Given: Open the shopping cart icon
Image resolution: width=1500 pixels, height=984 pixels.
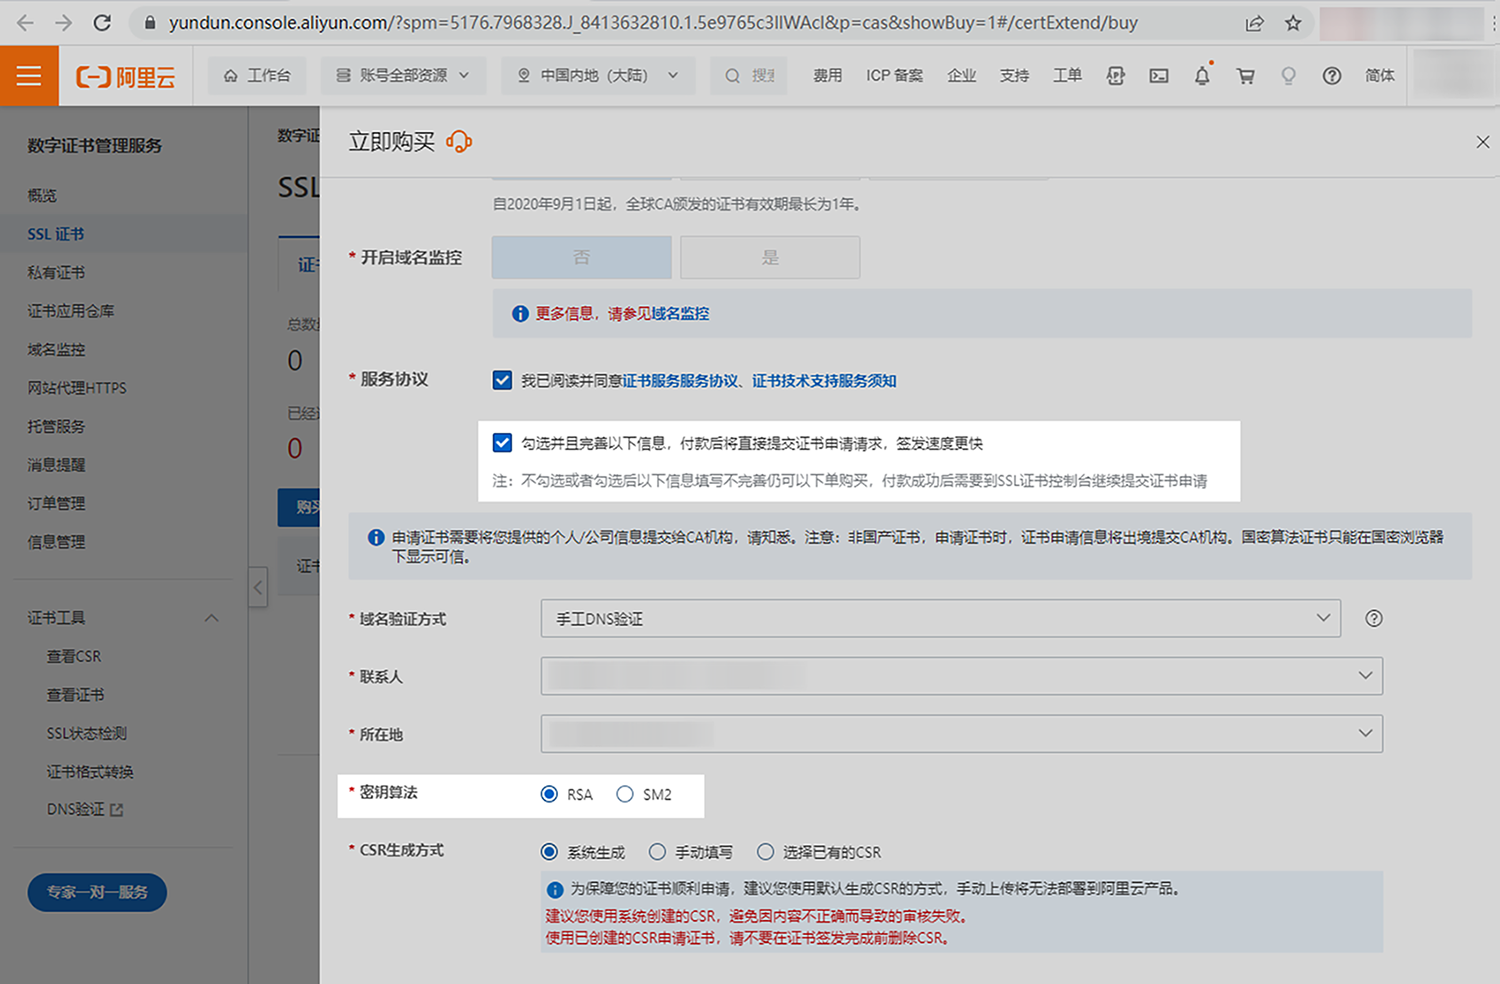Looking at the screenshot, I should point(1245,75).
